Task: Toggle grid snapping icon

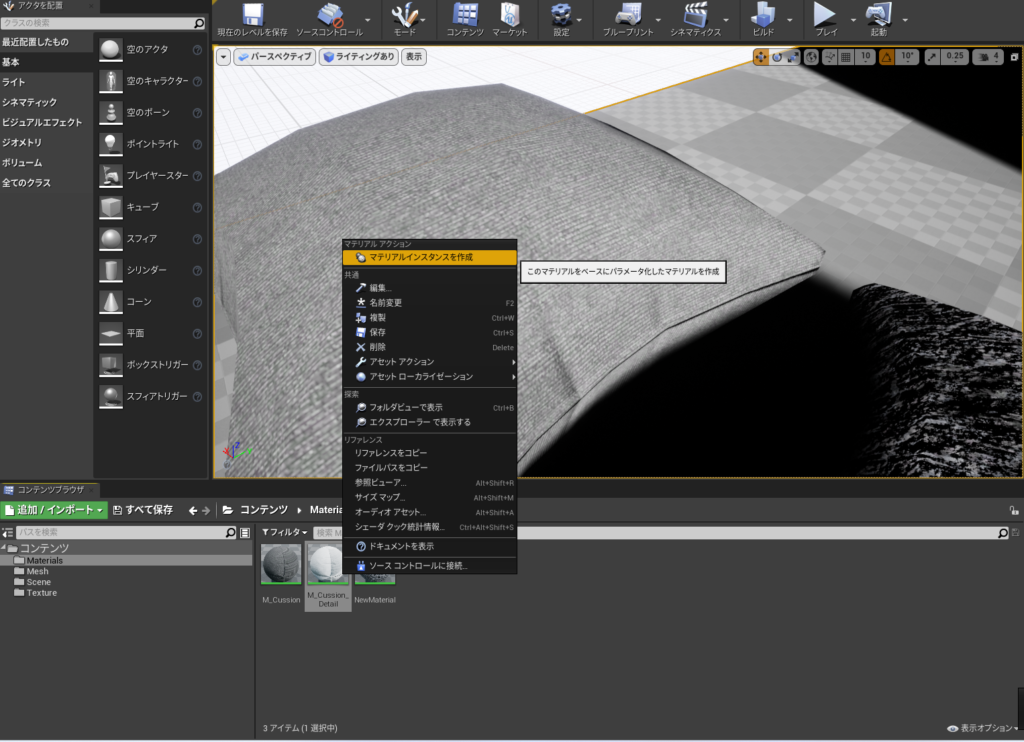Action: [846, 57]
